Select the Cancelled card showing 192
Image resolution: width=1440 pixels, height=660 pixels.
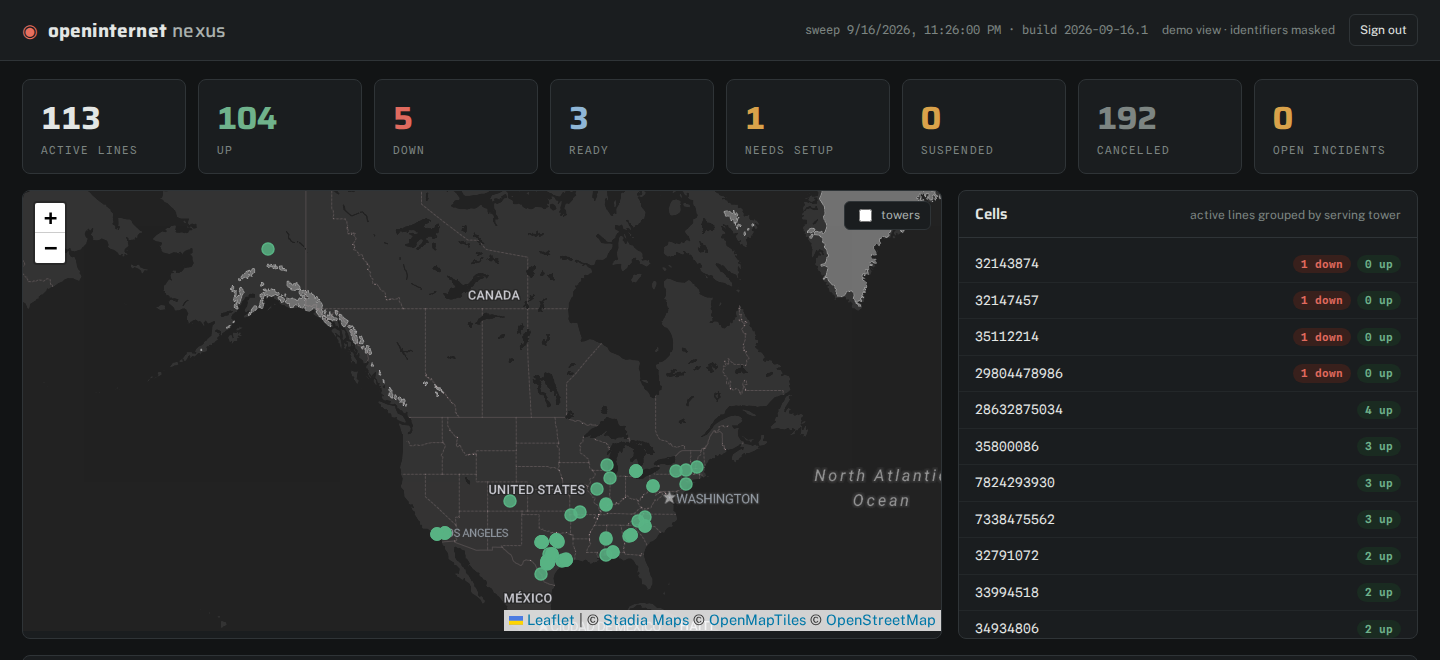(1160, 126)
